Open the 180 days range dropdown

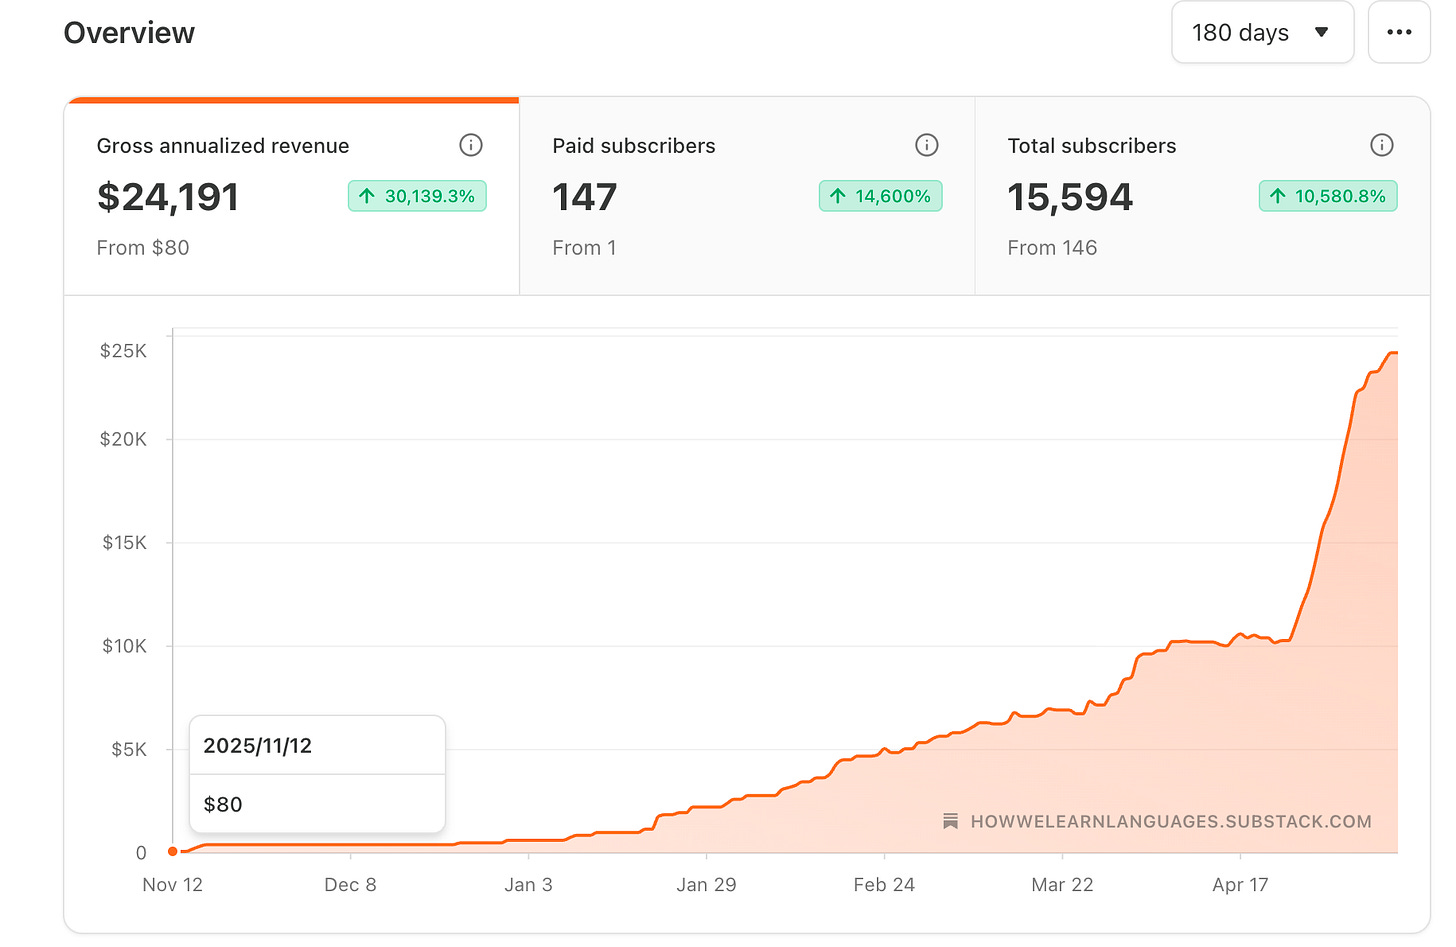(x=1262, y=32)
